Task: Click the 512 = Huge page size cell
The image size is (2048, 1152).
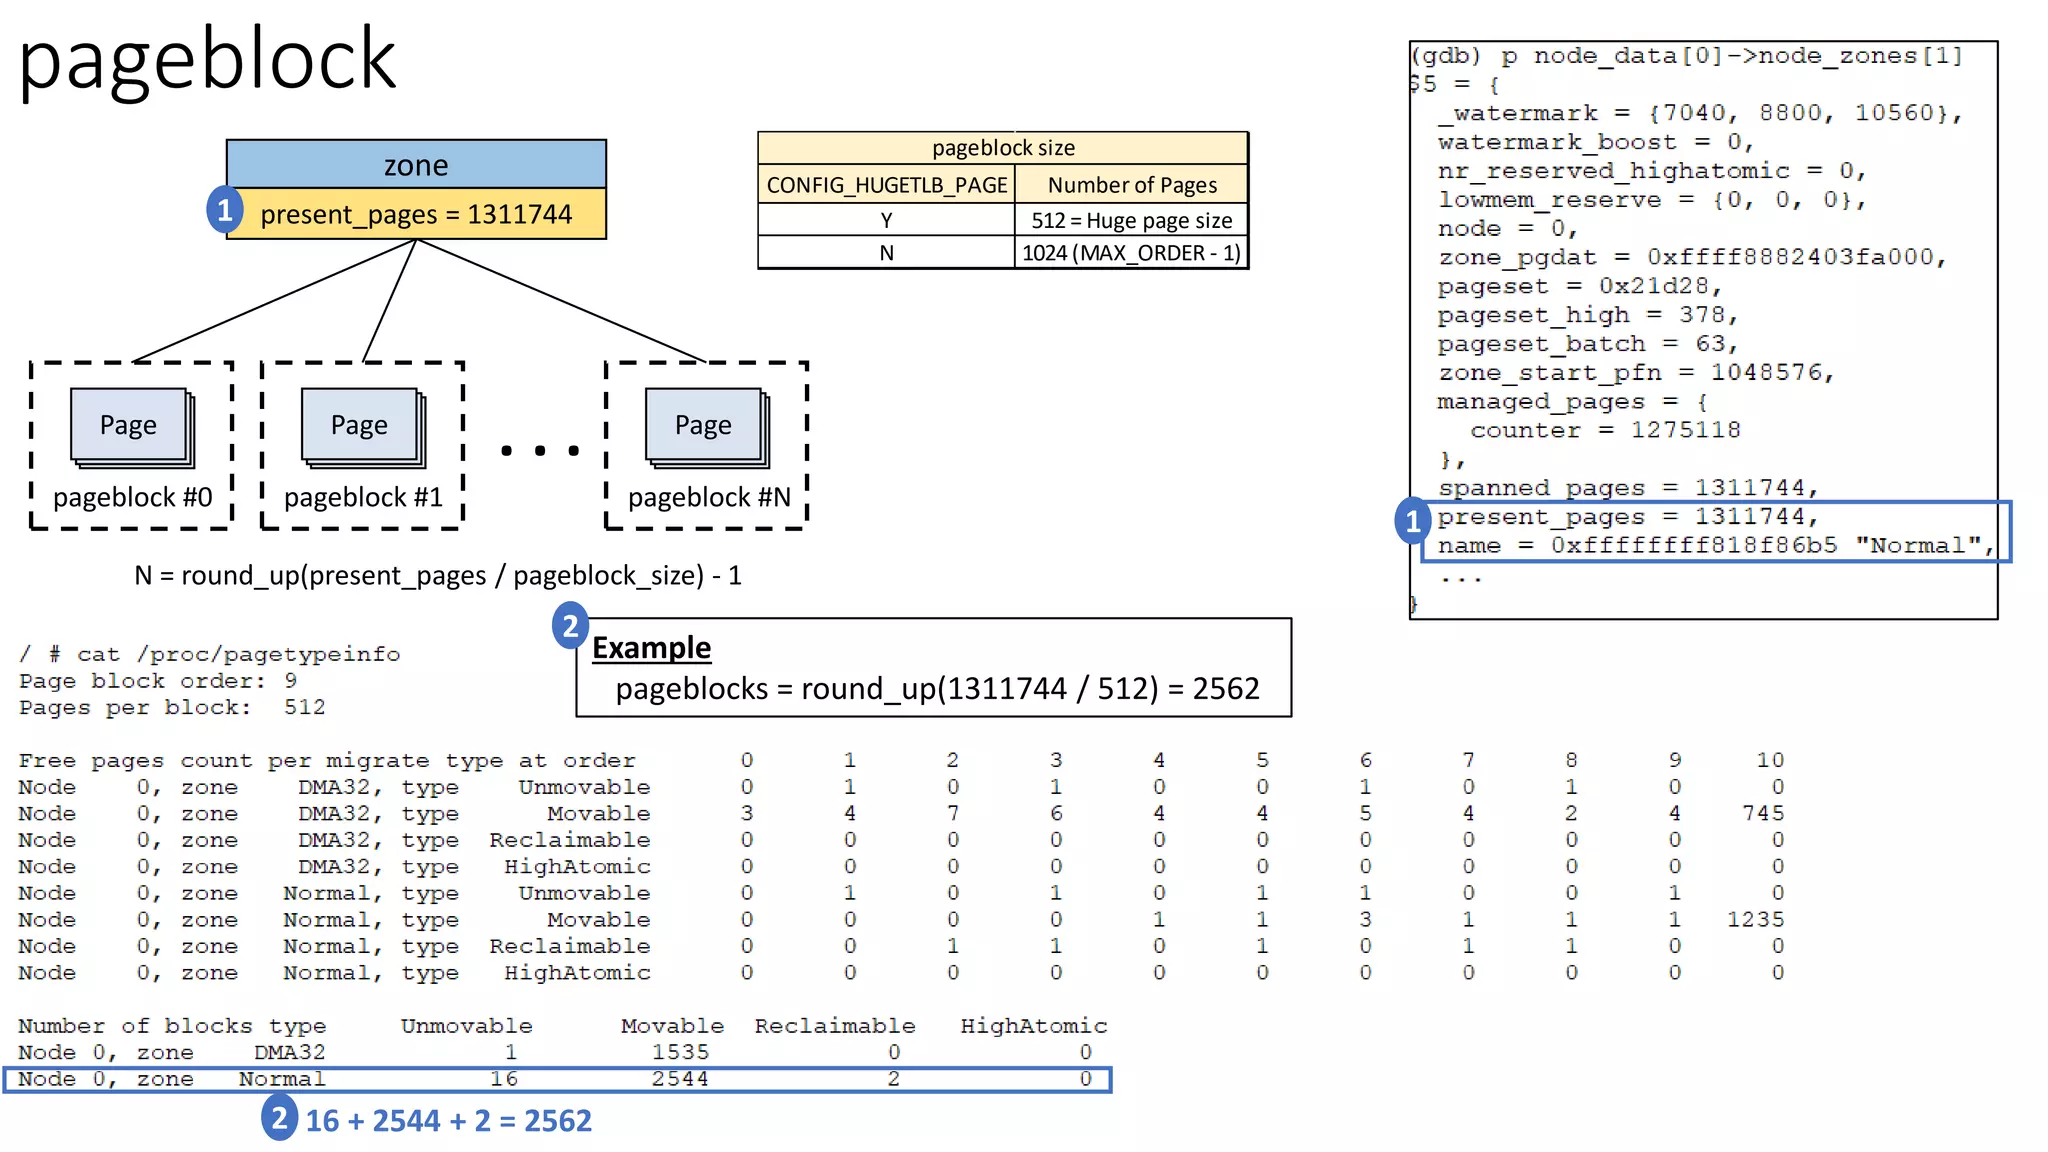Action: click(1131, 220)
